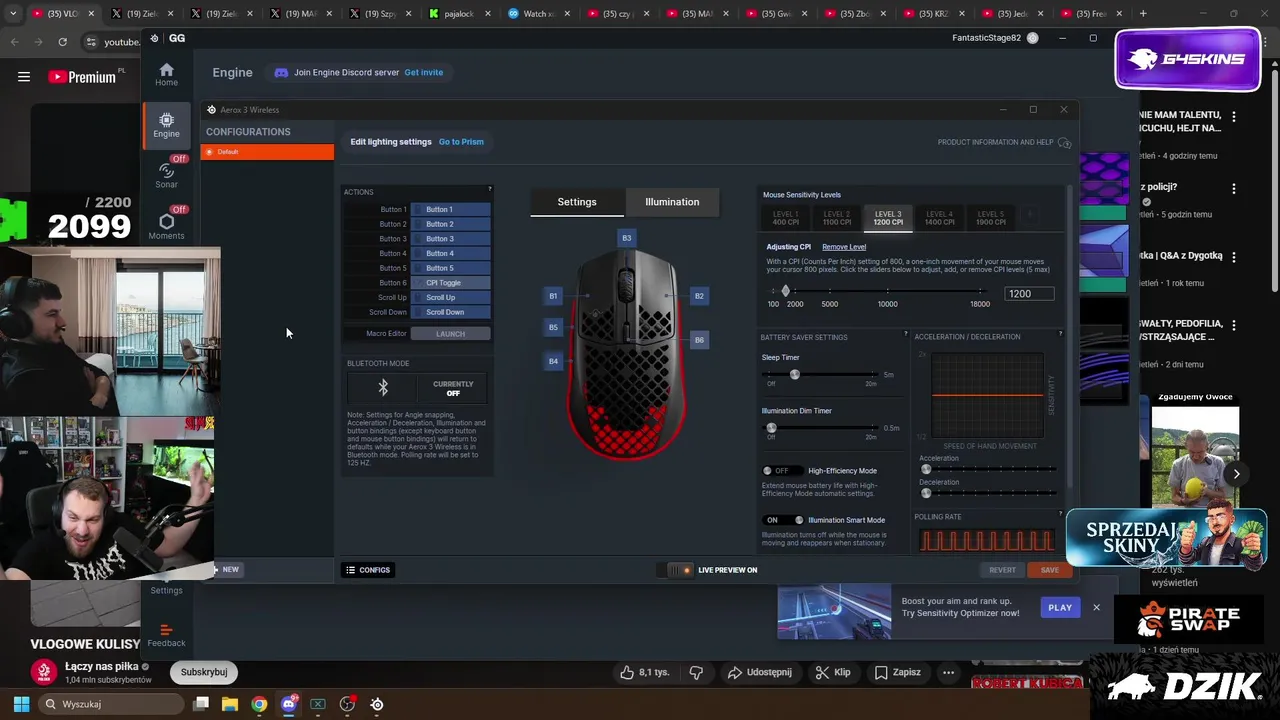Click PLAY on Sensitivity Optimizer banner

pyautogui.click(x=1060, y=608)
